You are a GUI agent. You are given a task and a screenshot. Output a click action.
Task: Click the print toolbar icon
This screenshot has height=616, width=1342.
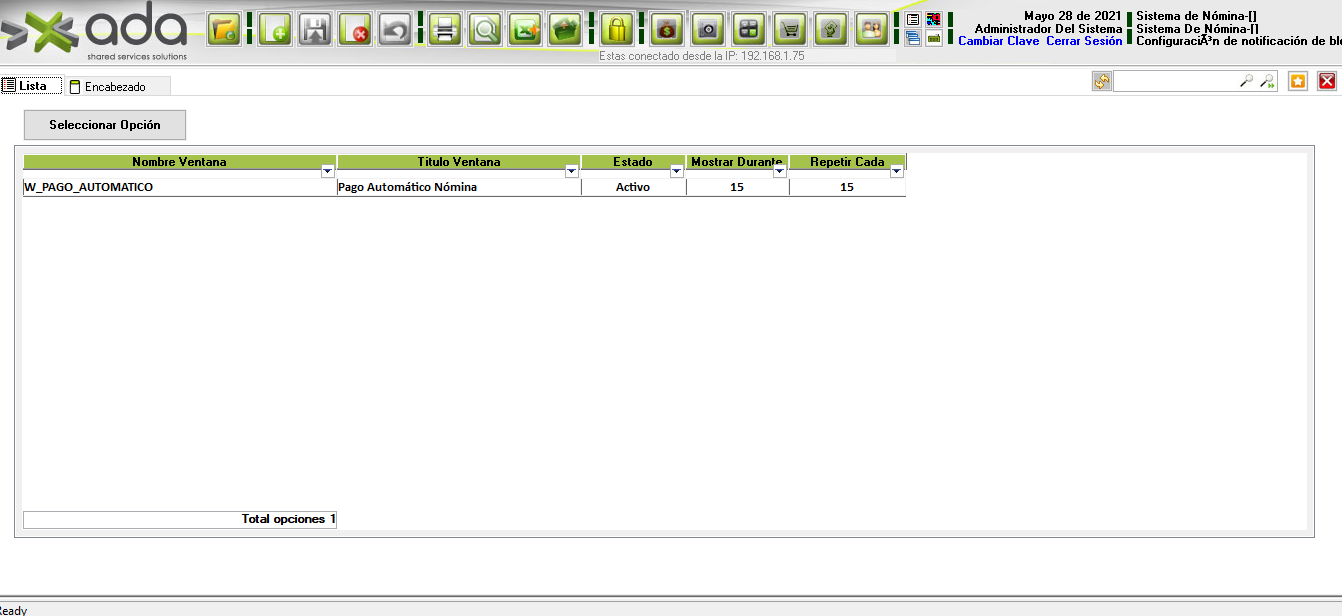coord(445,30)
